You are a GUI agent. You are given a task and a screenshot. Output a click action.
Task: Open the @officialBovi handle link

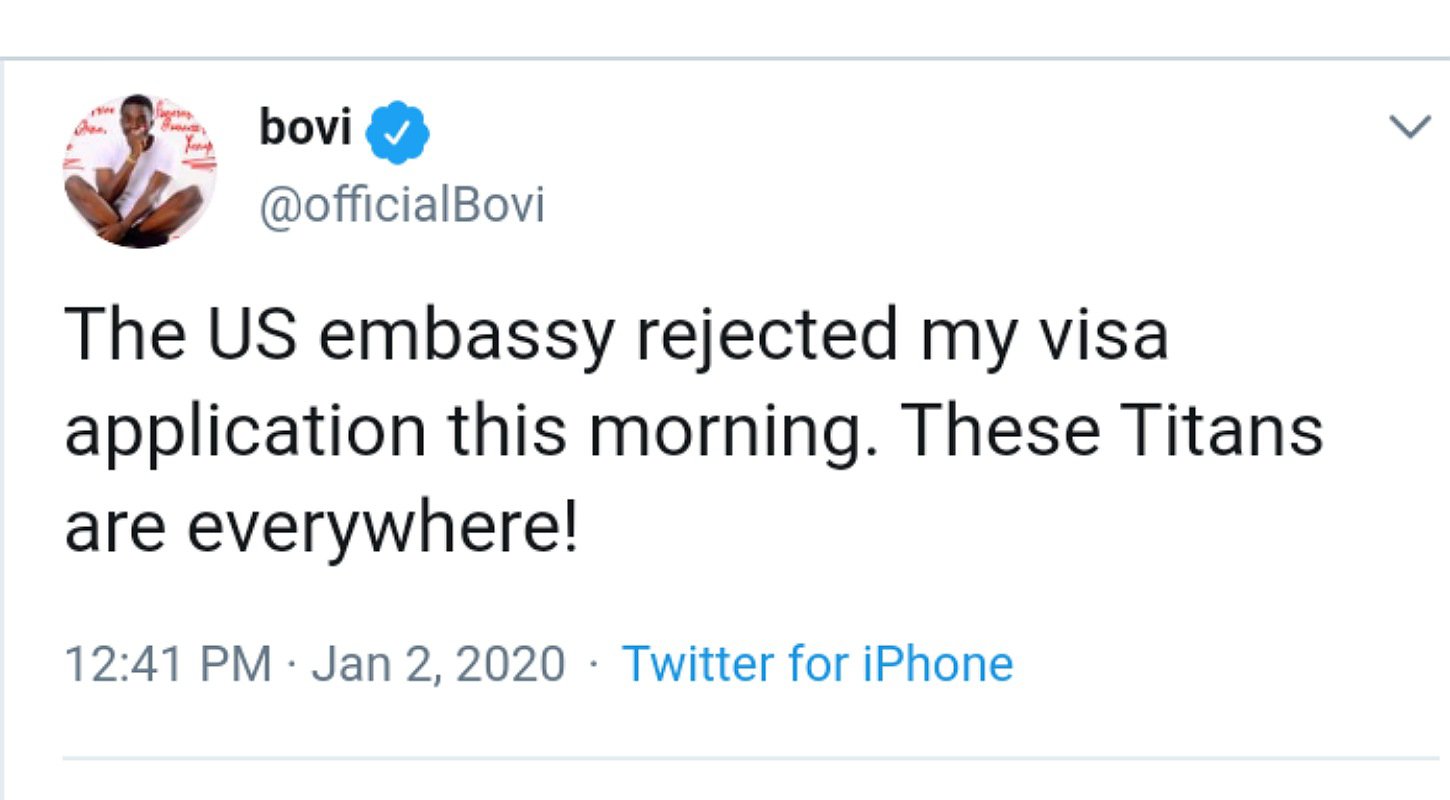pyautogui.click(x=402, y=205)
